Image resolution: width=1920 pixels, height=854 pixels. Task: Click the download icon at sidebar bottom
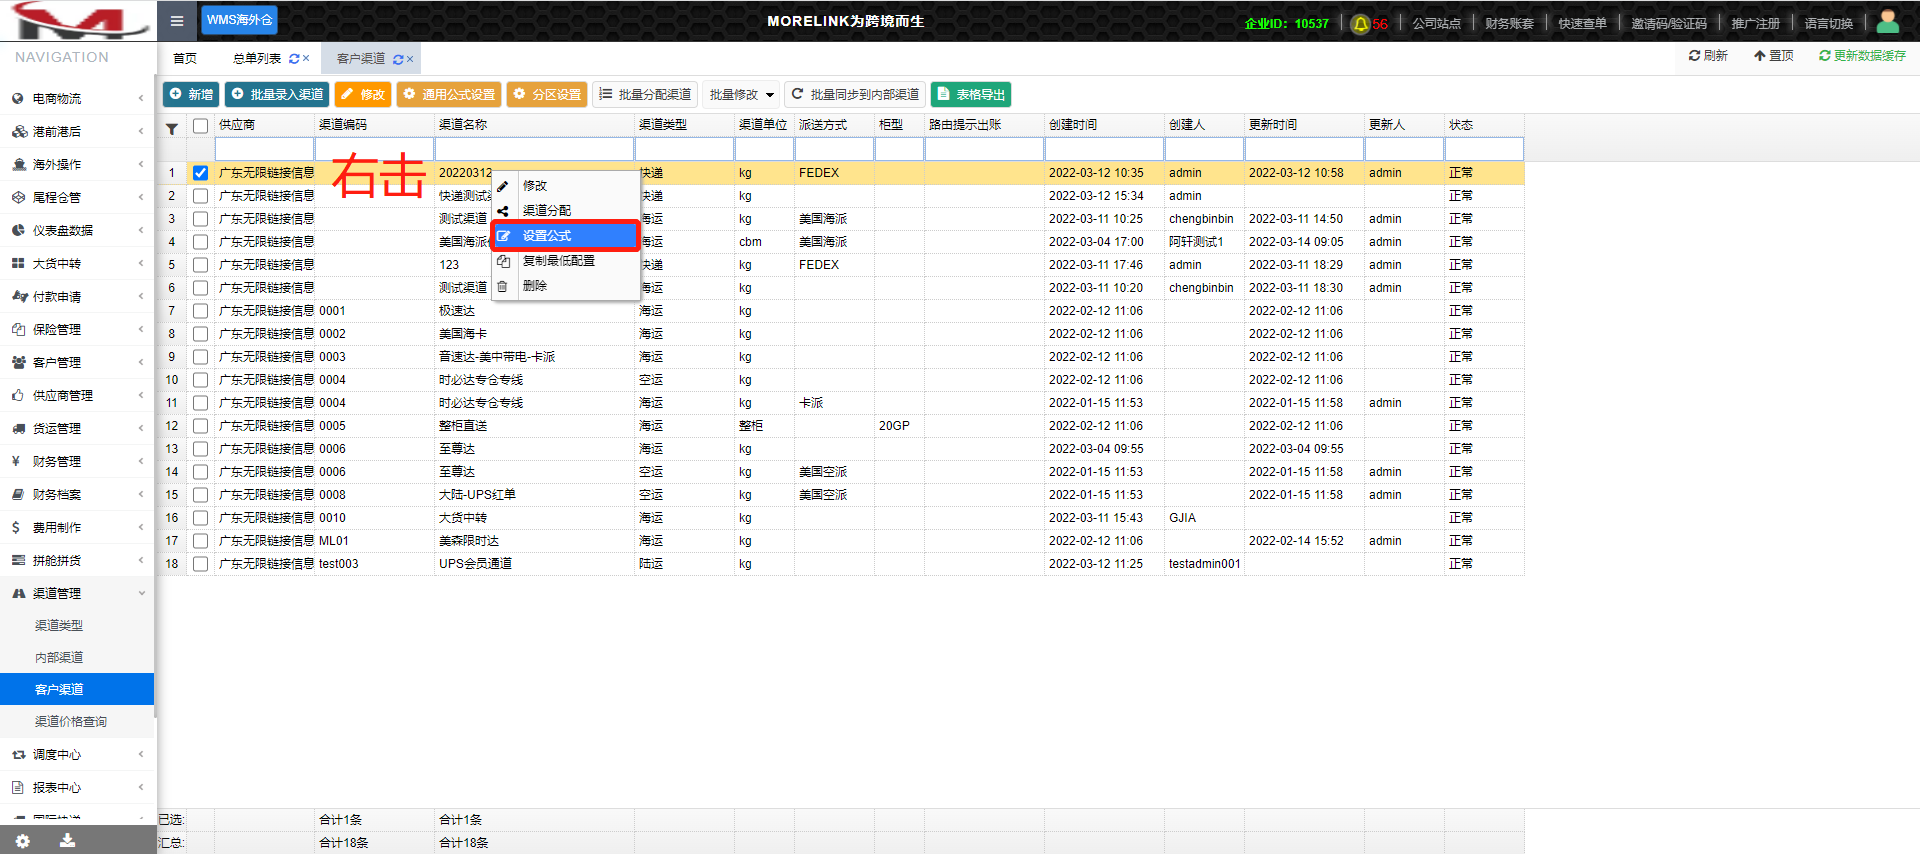(67, 840)
